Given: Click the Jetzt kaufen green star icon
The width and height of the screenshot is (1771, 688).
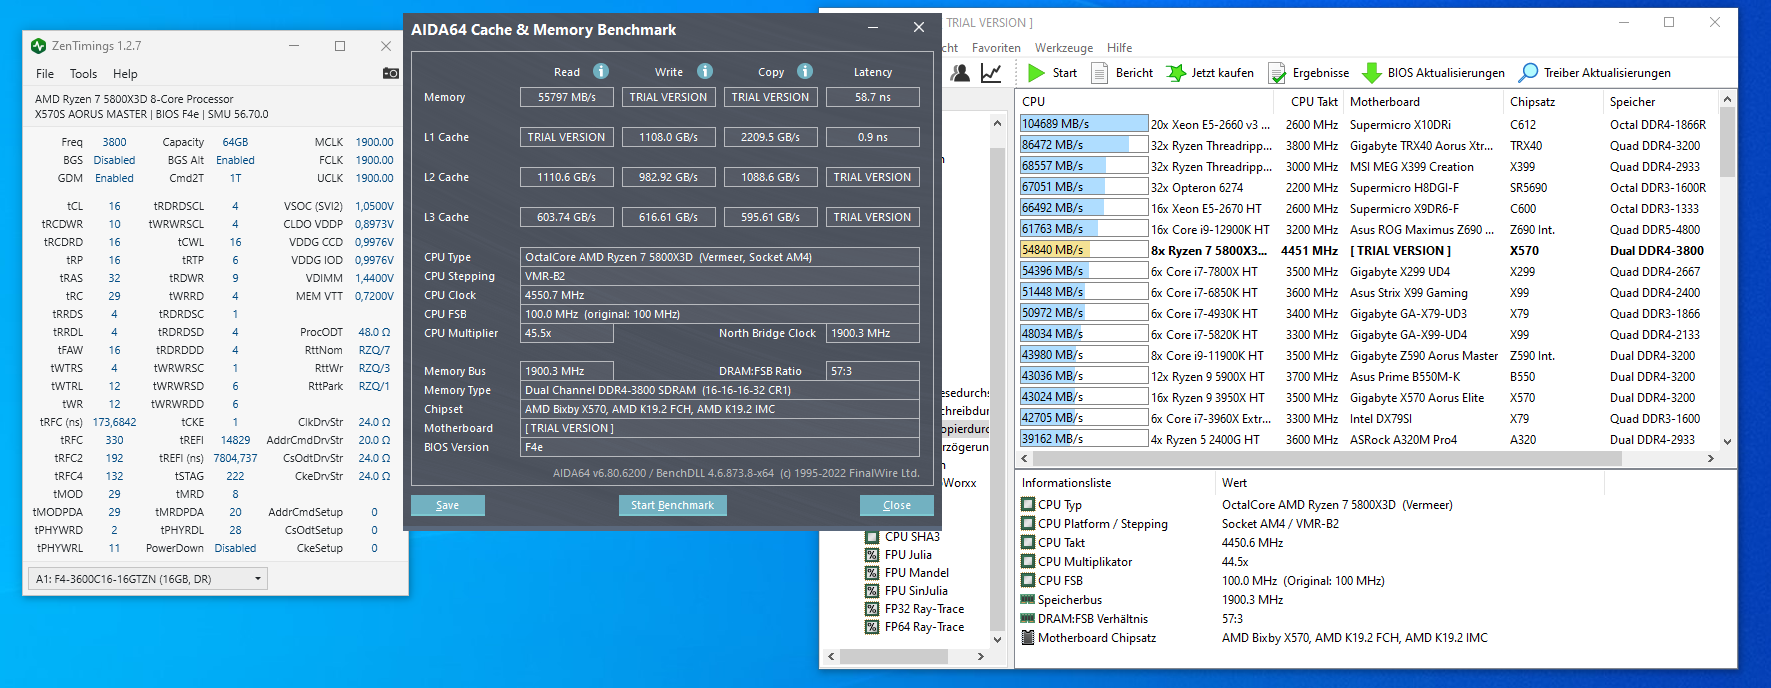Looking at the screenshot, I should tap(1176, 73).
